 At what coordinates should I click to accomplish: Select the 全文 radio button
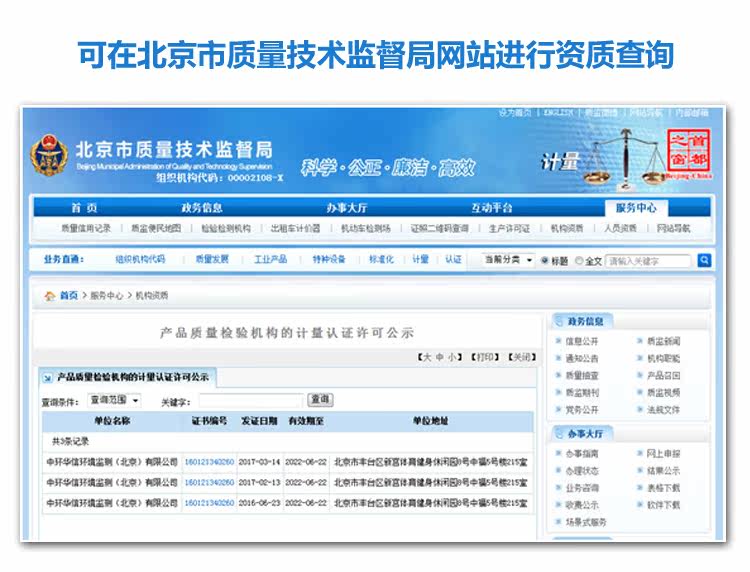click(x=579, y=261)
